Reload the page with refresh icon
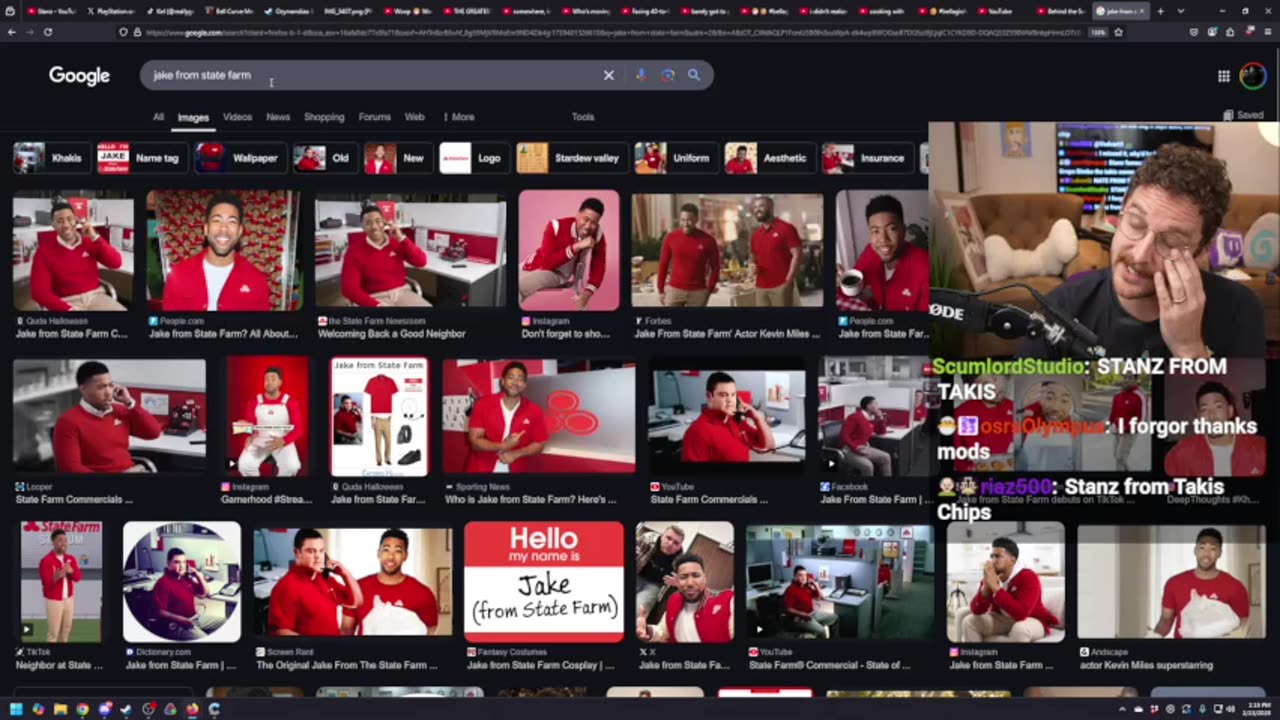The height and width of the screenshot is (720, 1280). coord(47,32)
